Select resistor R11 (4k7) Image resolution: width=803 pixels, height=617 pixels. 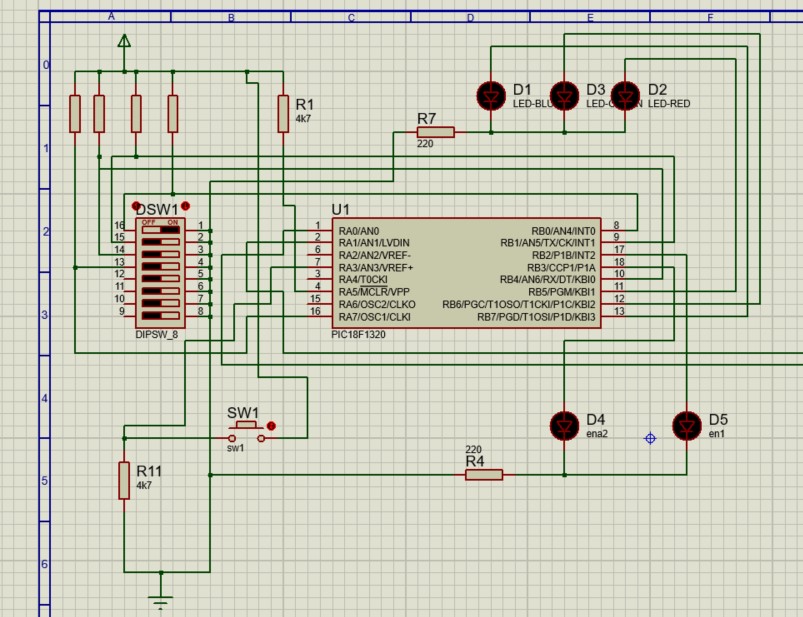(124, 479)
